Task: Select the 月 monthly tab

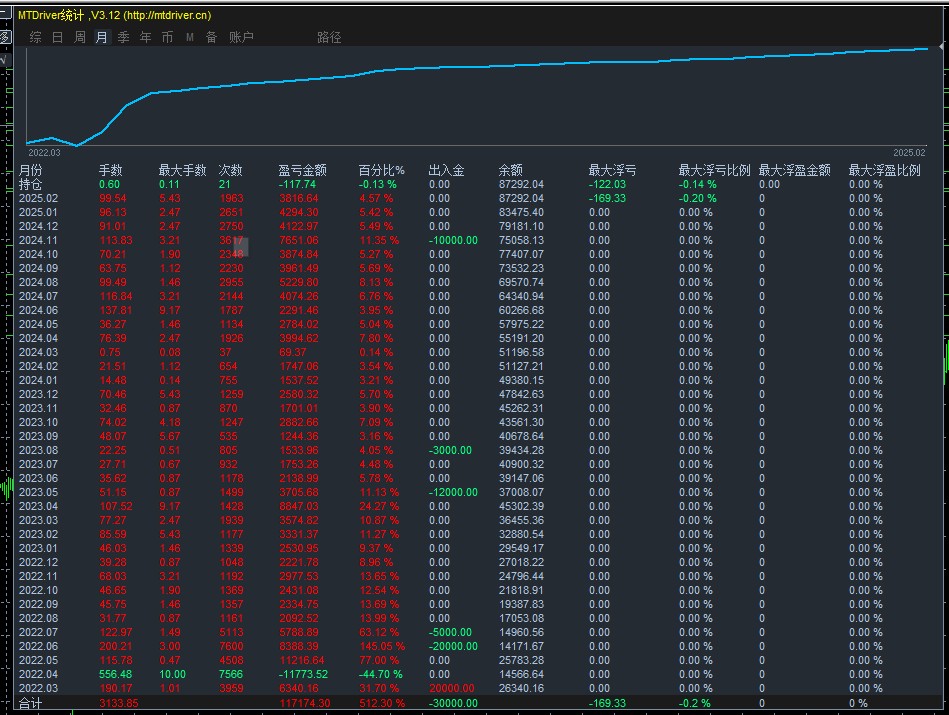Action: (x=102, y=38)
